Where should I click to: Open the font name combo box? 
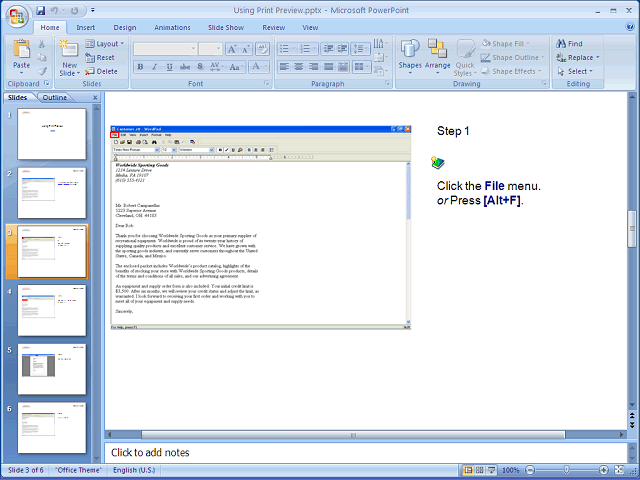(x=165, y=49)
